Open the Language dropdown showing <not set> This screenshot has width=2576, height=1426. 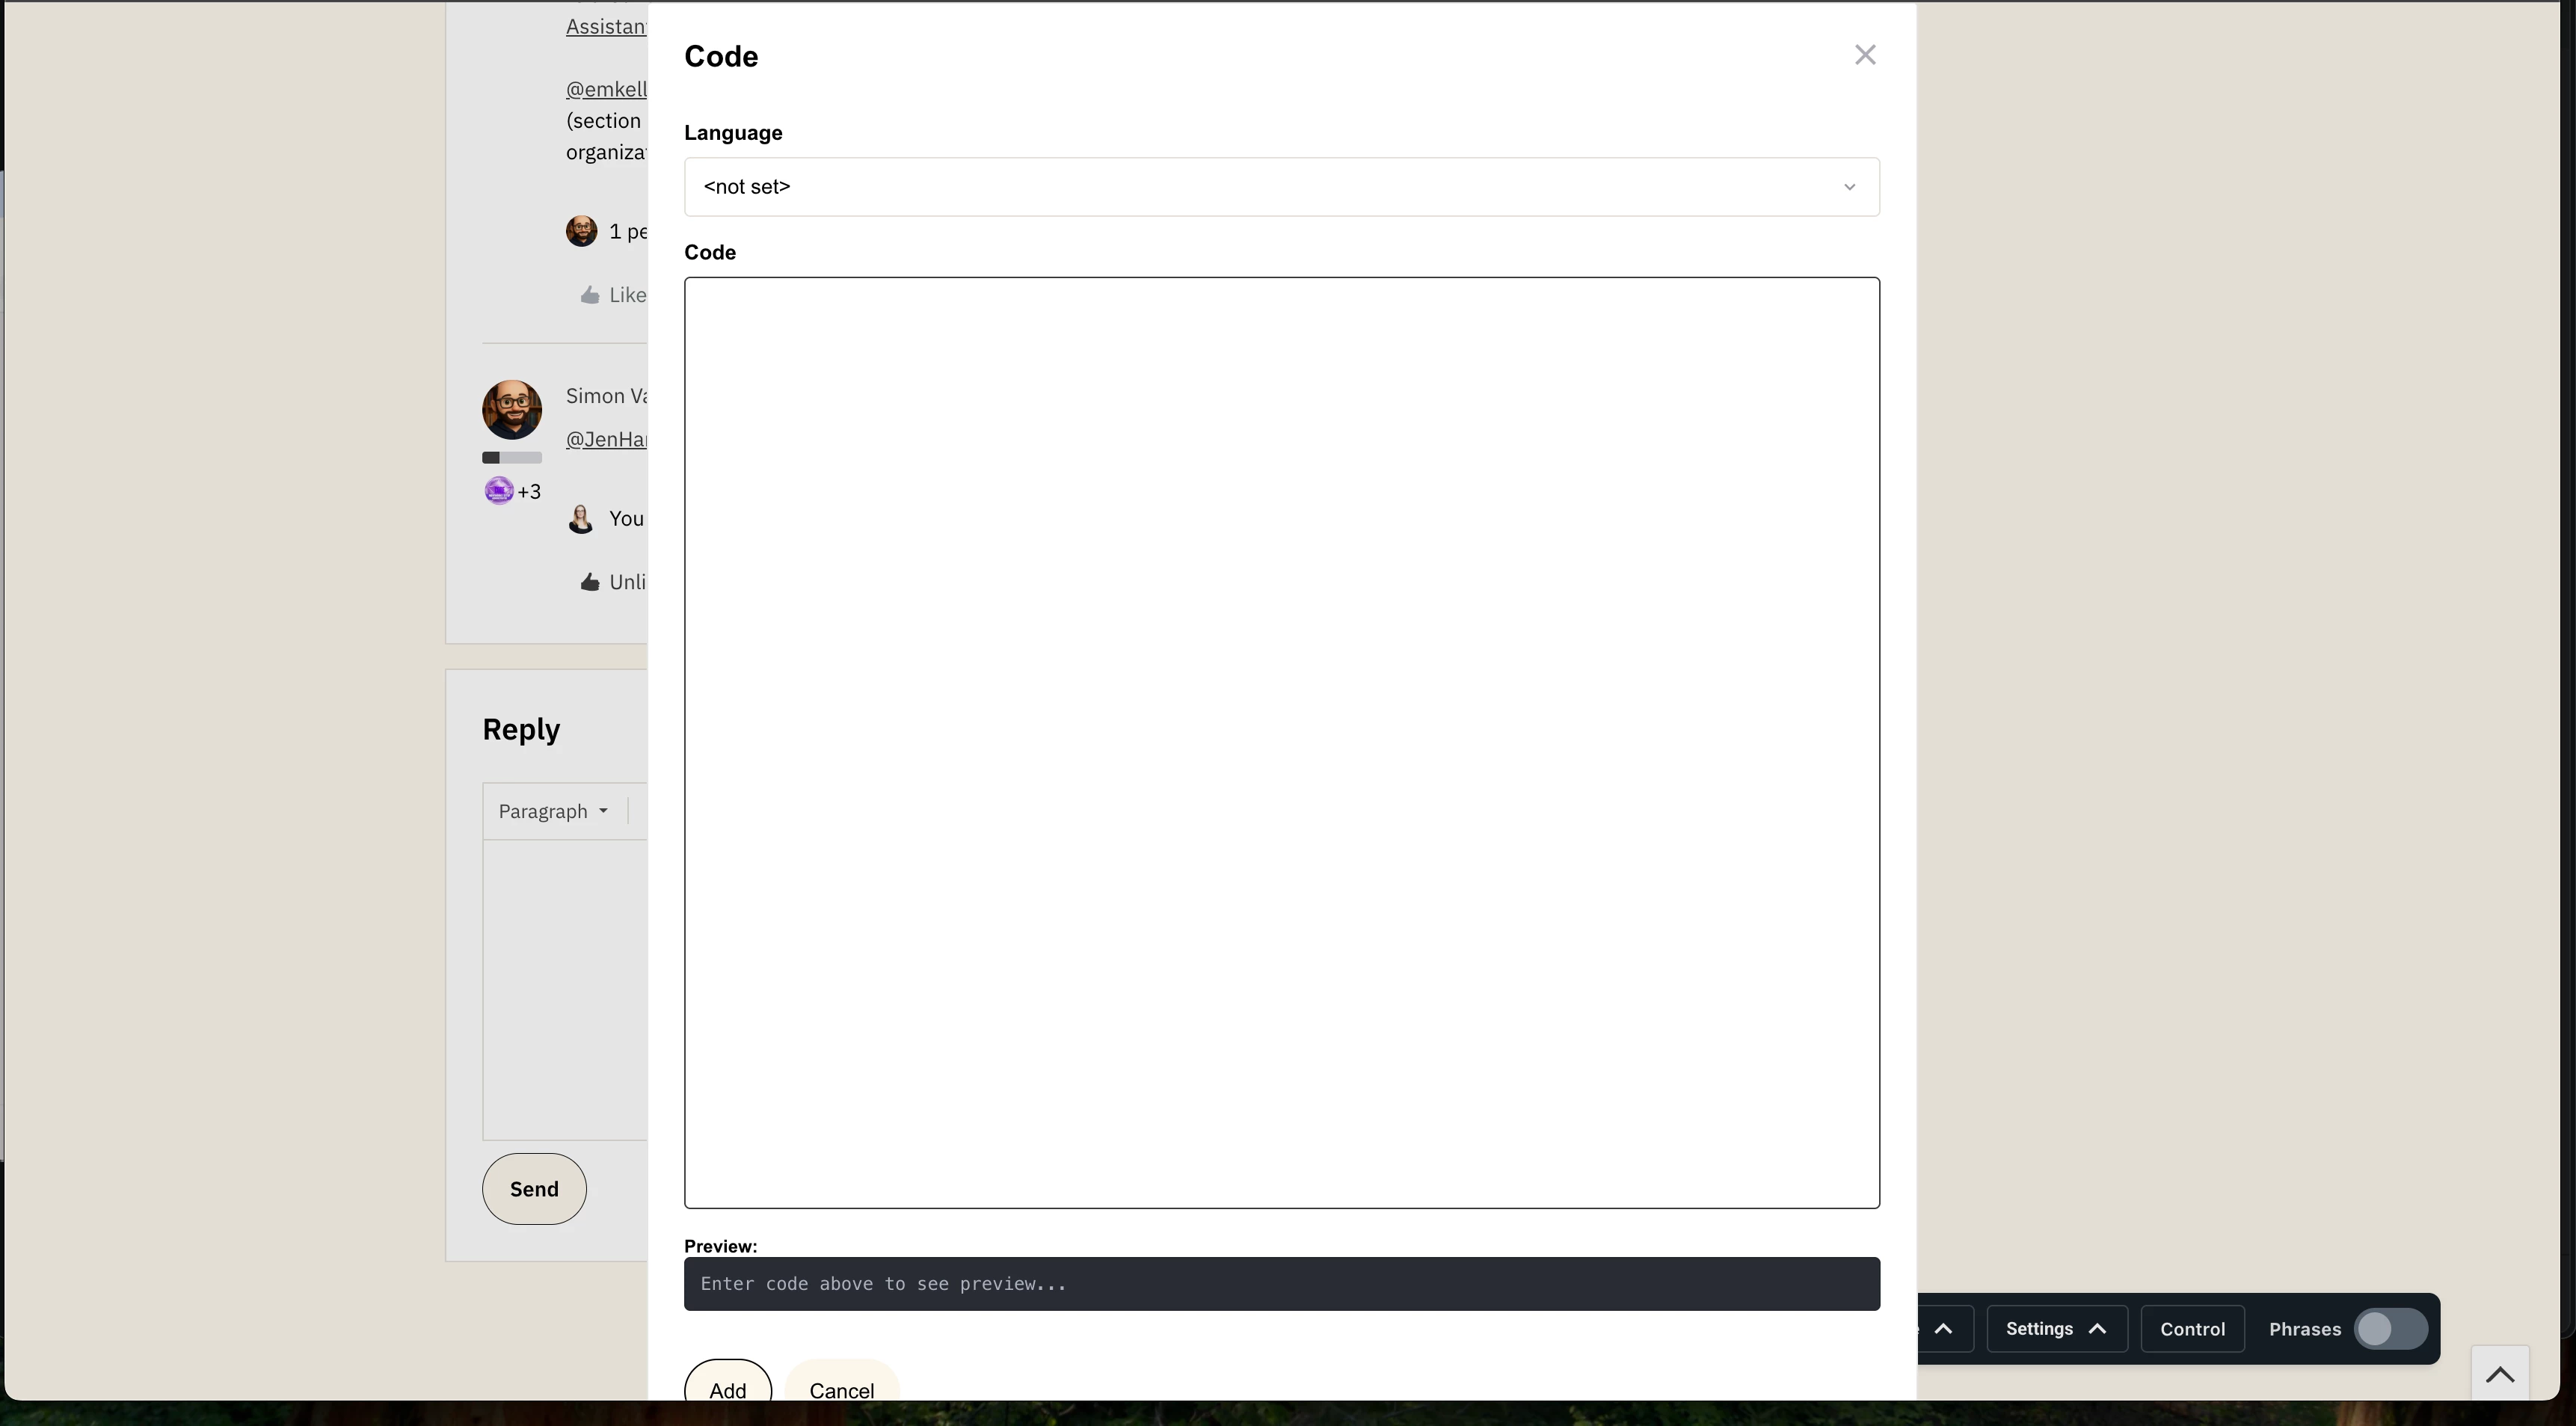click(x=1281, y=187)
